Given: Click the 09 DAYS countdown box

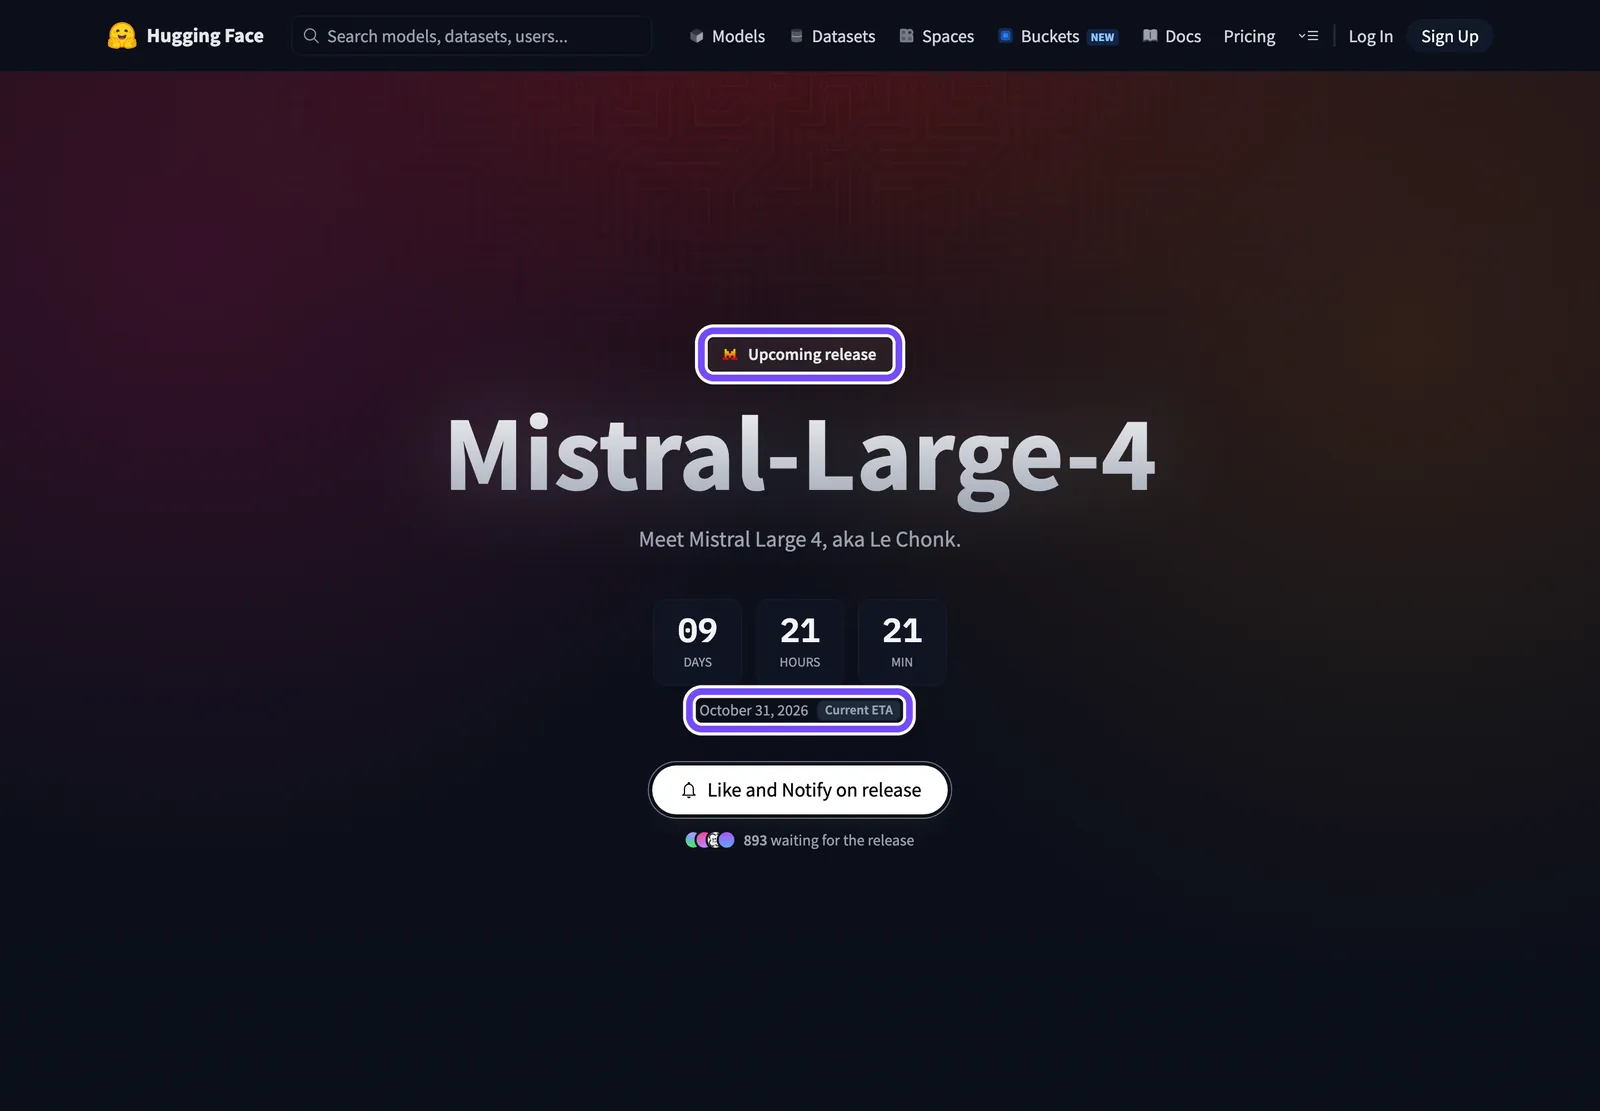Looking at the screenshot, I should (698, 641).
